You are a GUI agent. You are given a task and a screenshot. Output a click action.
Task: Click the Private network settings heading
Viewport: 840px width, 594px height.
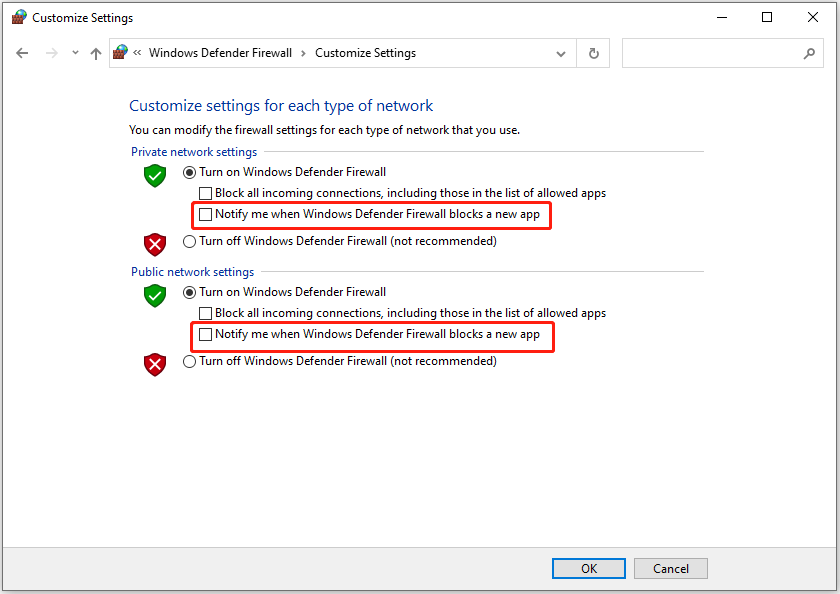pyautogui.click(x=194, y=152)
